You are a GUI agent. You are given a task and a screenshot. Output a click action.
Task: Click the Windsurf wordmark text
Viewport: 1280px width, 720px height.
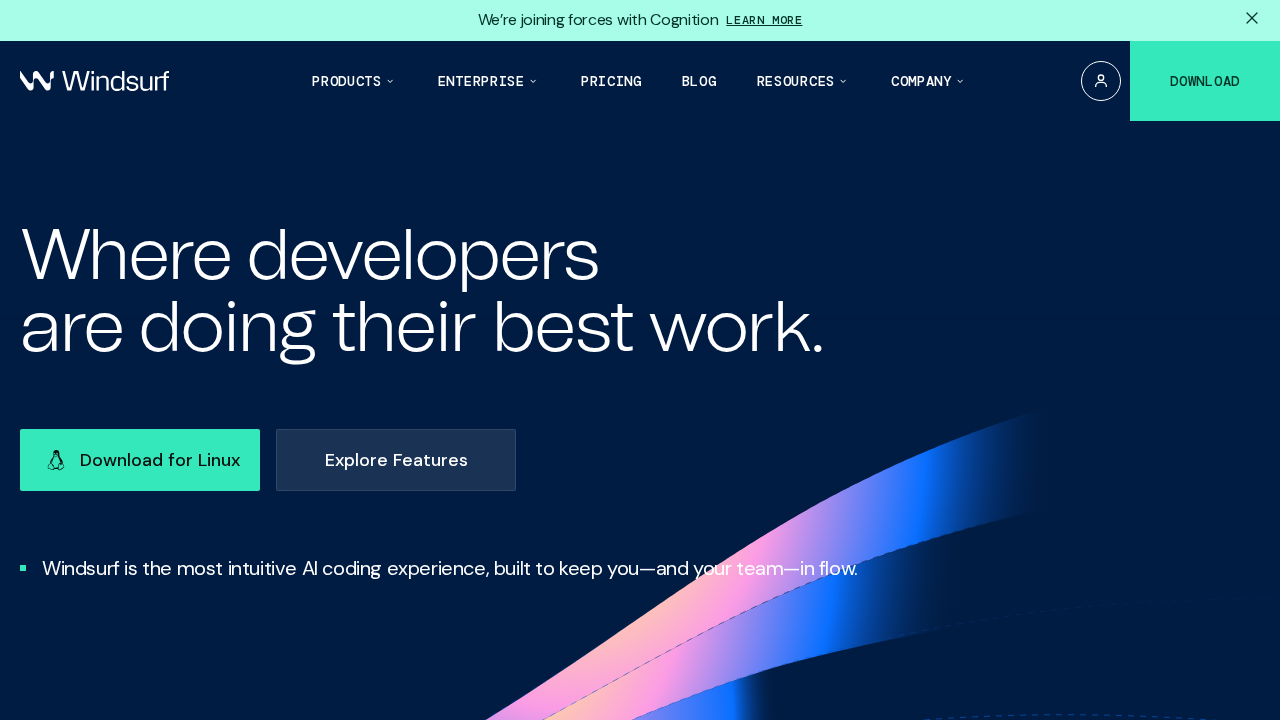115,81
